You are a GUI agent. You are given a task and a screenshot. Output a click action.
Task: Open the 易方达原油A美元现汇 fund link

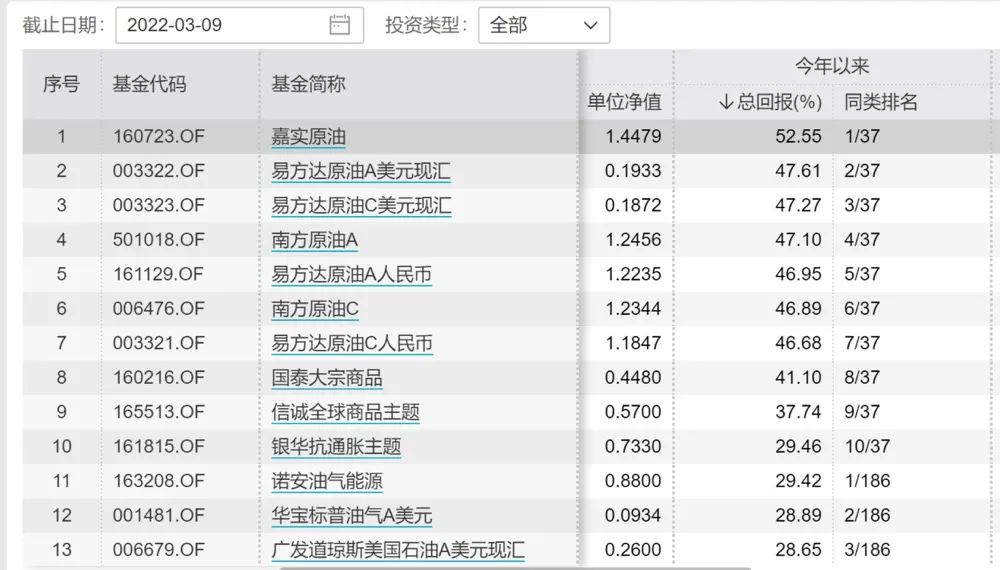[361, 171]
